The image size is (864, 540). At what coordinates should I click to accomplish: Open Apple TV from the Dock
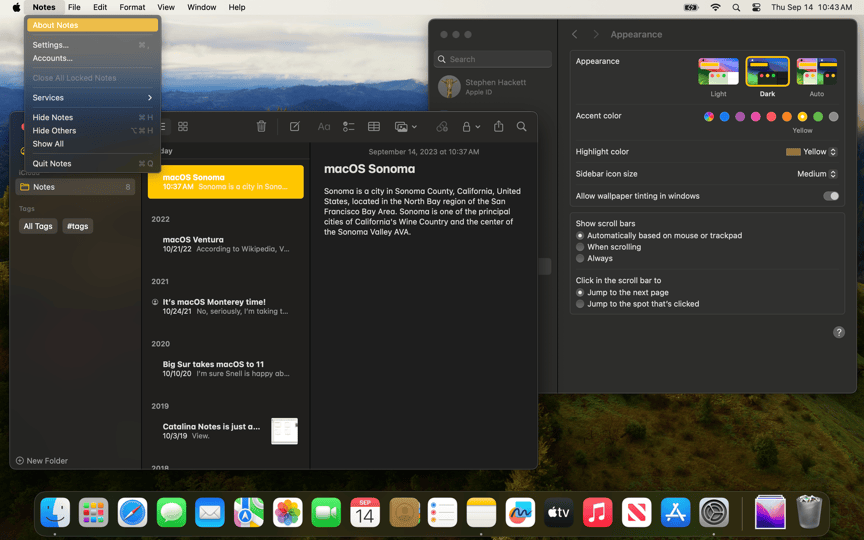(x=559, y=512)
